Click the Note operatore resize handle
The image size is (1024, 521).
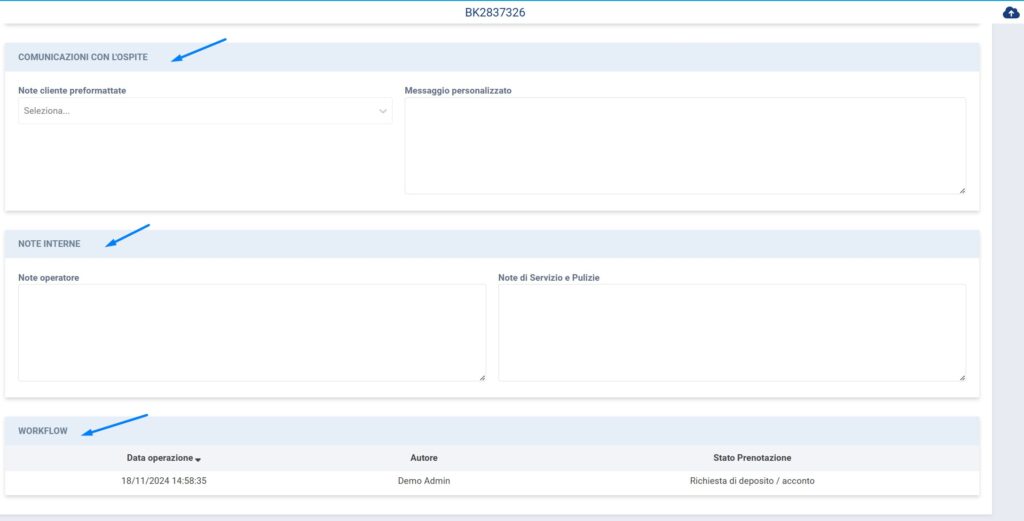coord(482,377)
